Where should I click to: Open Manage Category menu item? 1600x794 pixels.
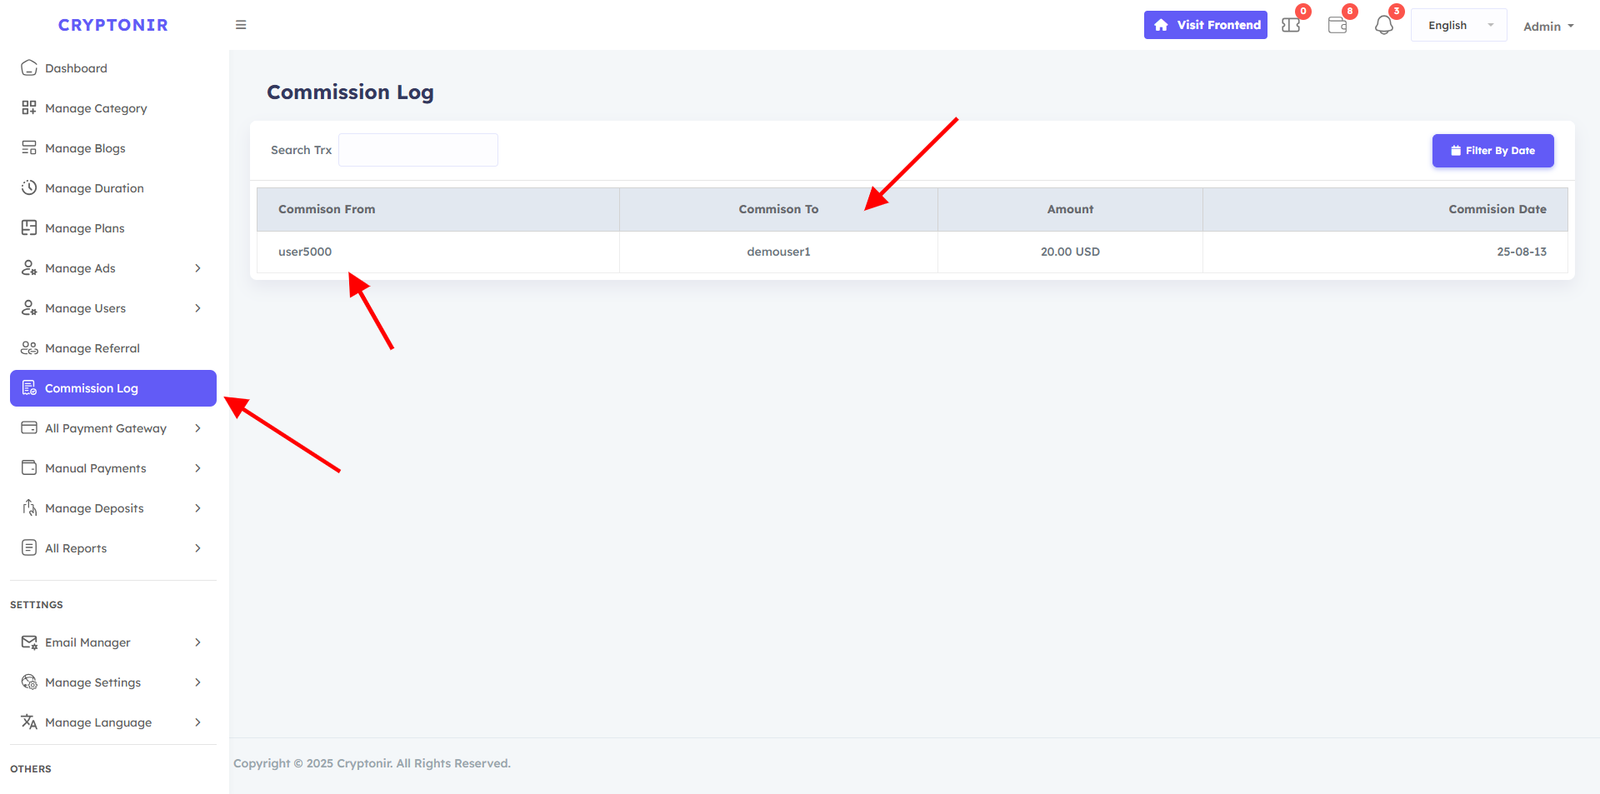[96, 108]
